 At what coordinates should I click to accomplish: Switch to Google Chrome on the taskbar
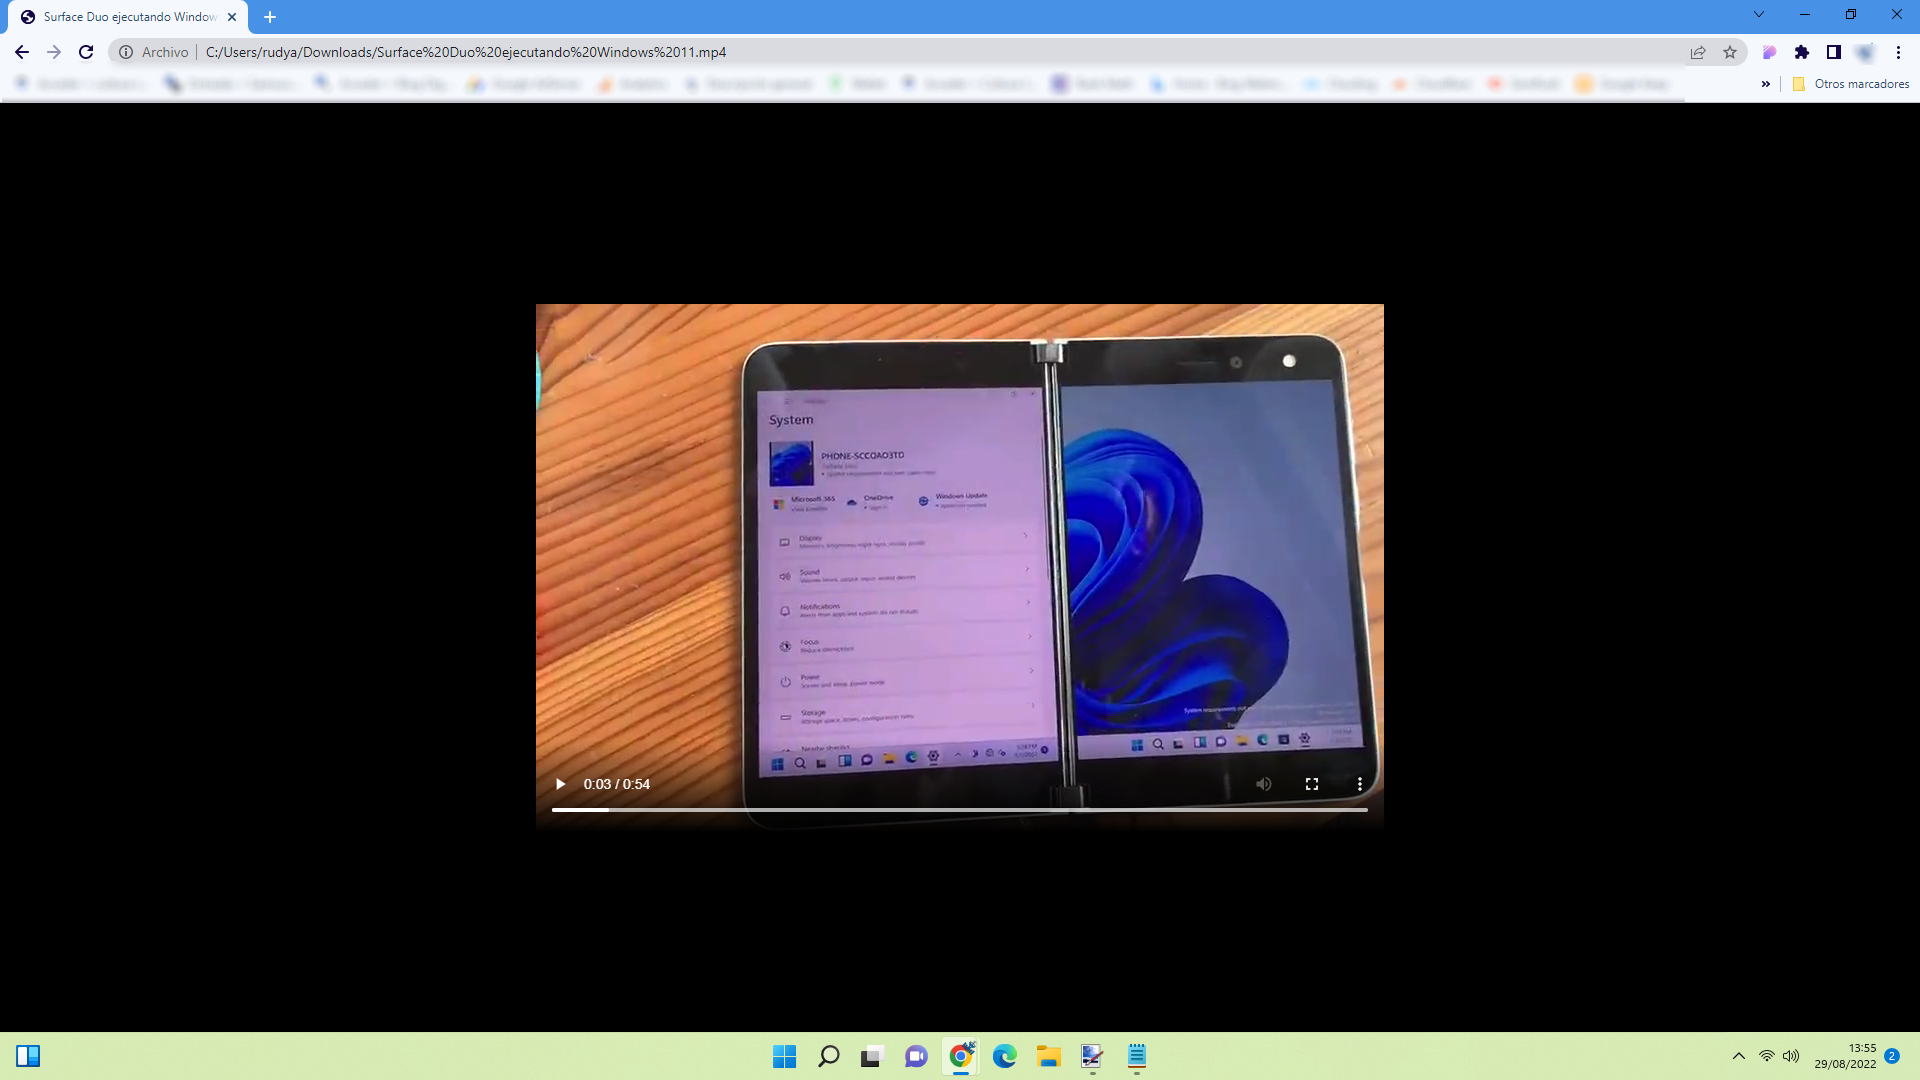pos(961,1056)
